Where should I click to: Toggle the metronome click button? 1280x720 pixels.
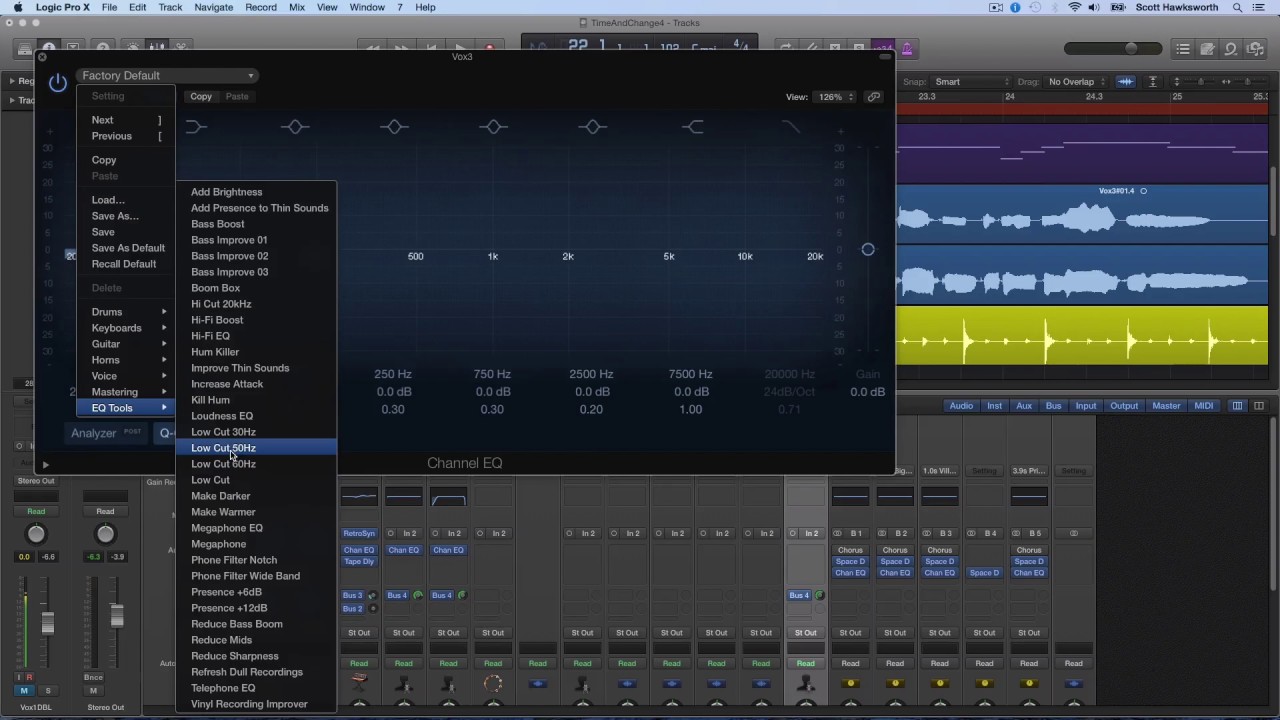tap(907, 48)
